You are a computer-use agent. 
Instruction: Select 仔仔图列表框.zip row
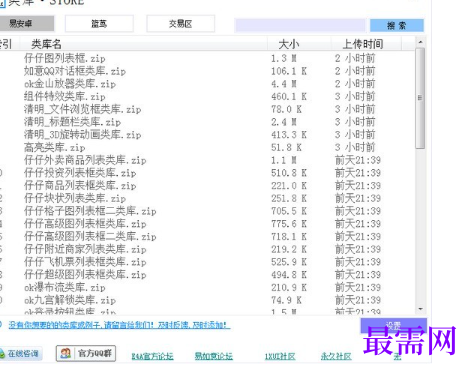pyautogui.click(x=65, y=58)
